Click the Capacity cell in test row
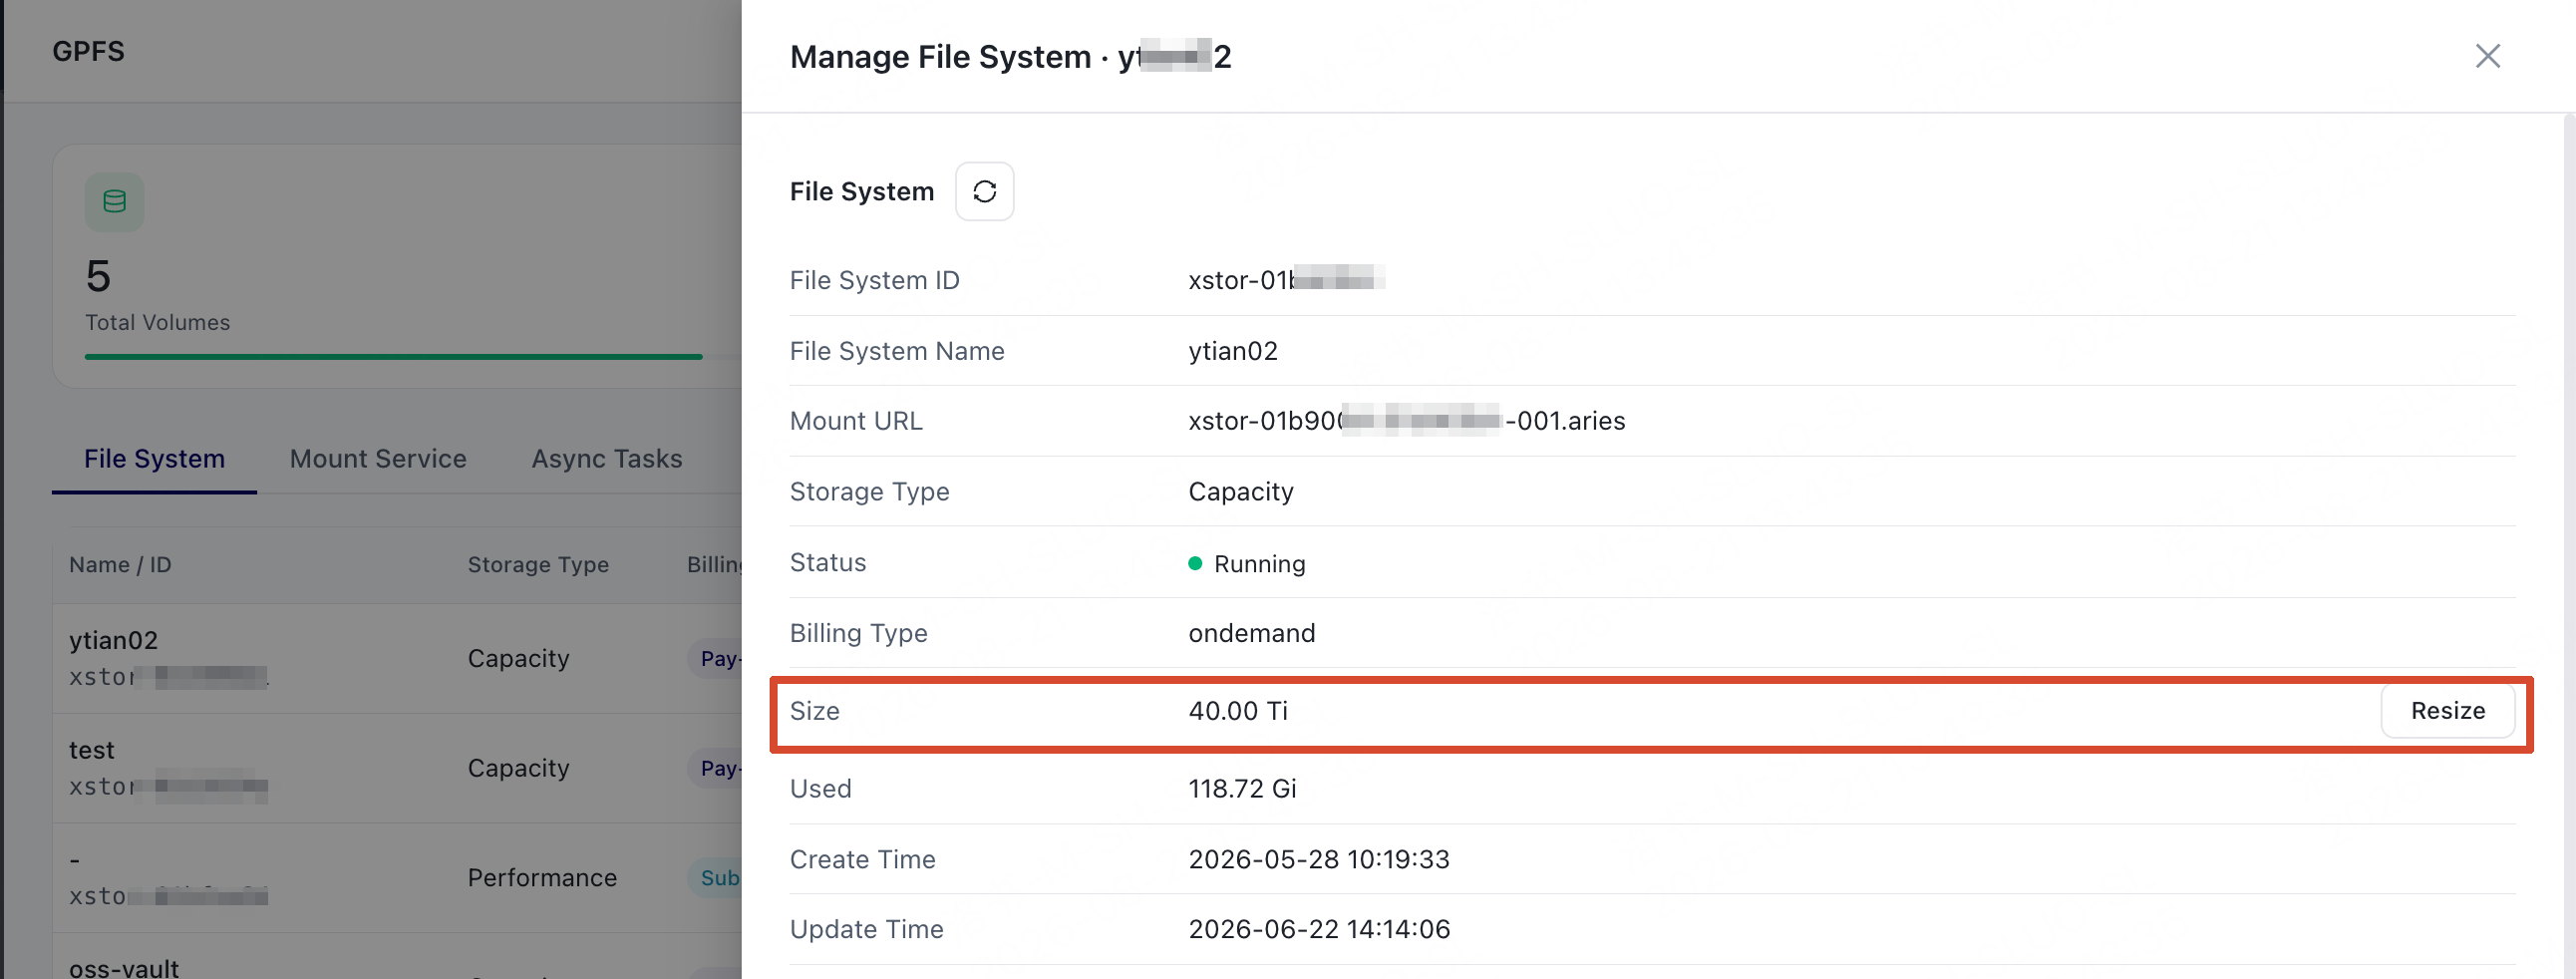 click(518, 769)
